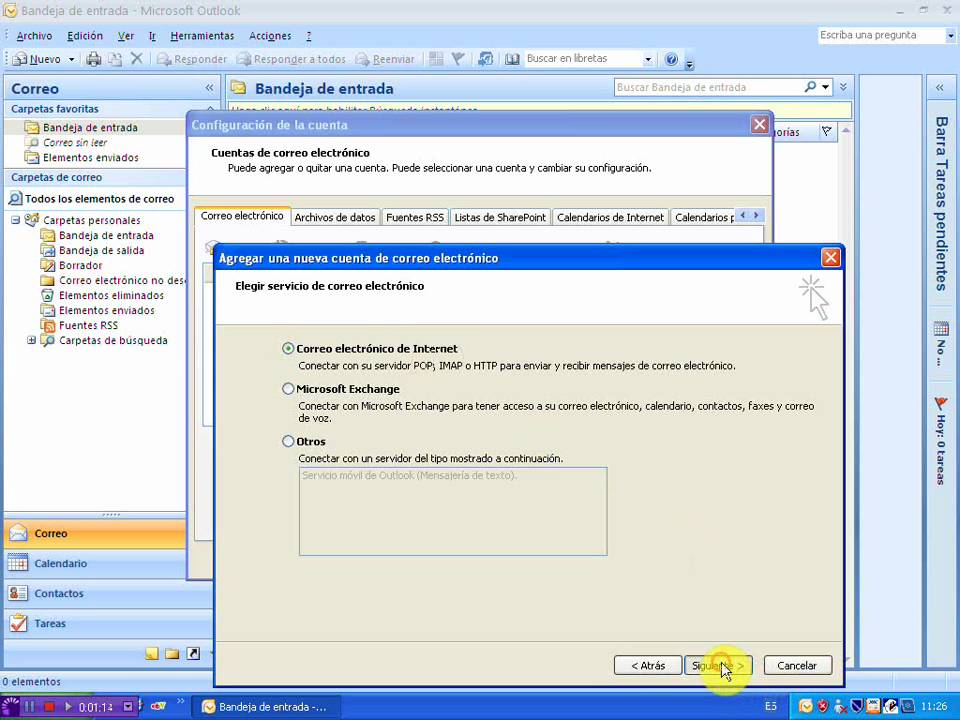The width and height of the screenshot is (960, 720).
Task: Click the Delete X toolbar icon
Action: coord(137,59)
